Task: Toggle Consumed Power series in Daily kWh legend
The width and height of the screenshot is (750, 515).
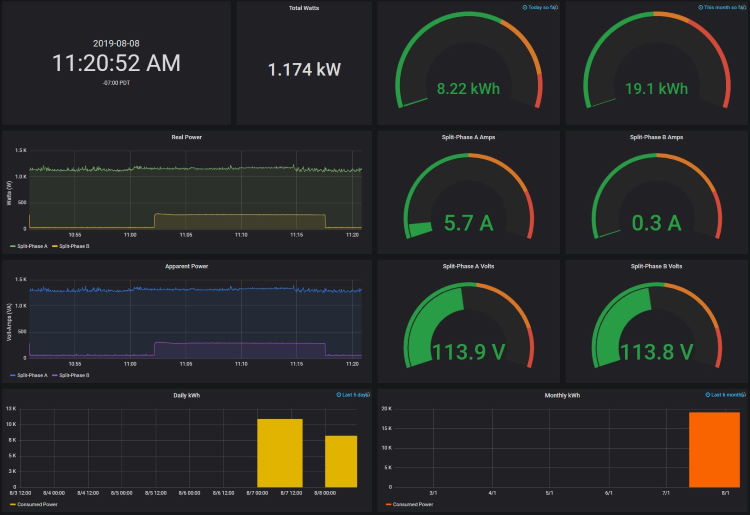Action: pyautogui.click(x=37, y=504)
